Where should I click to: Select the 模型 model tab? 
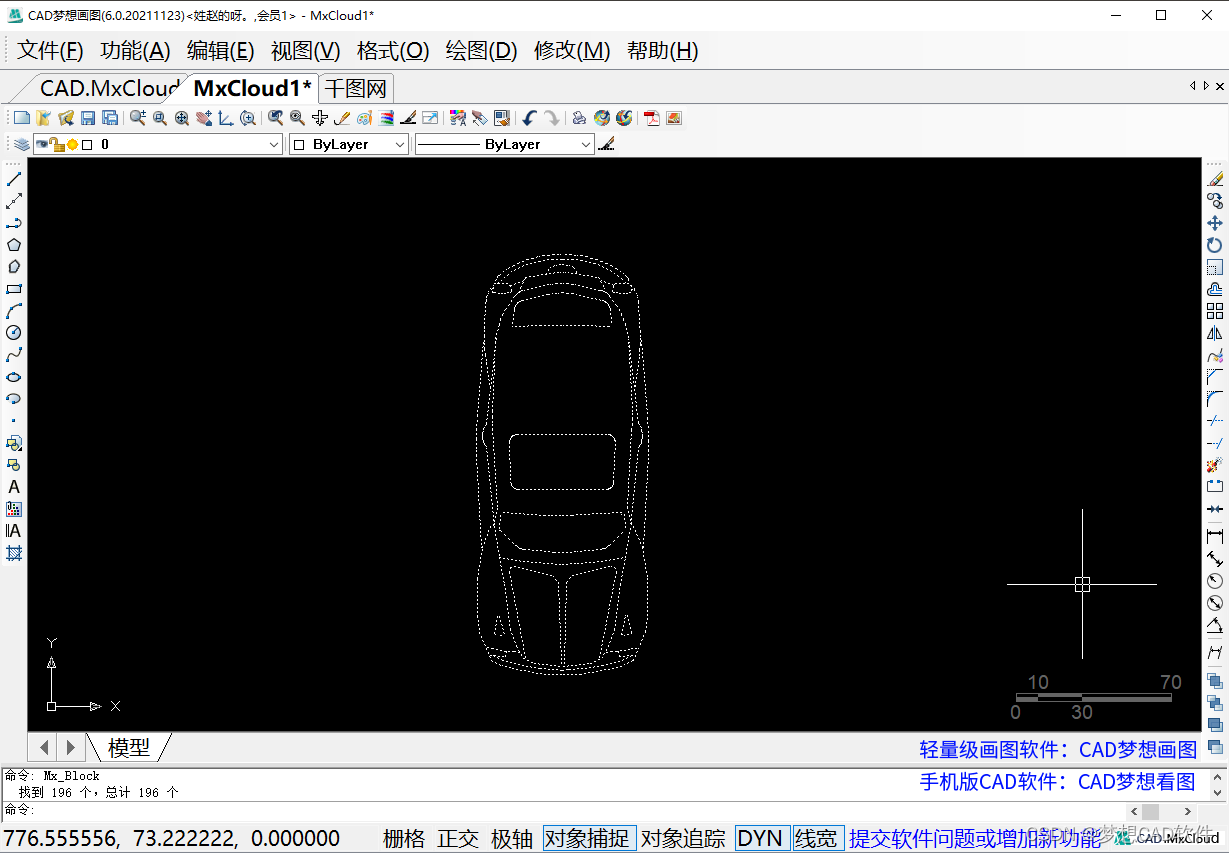coord(129,747)
